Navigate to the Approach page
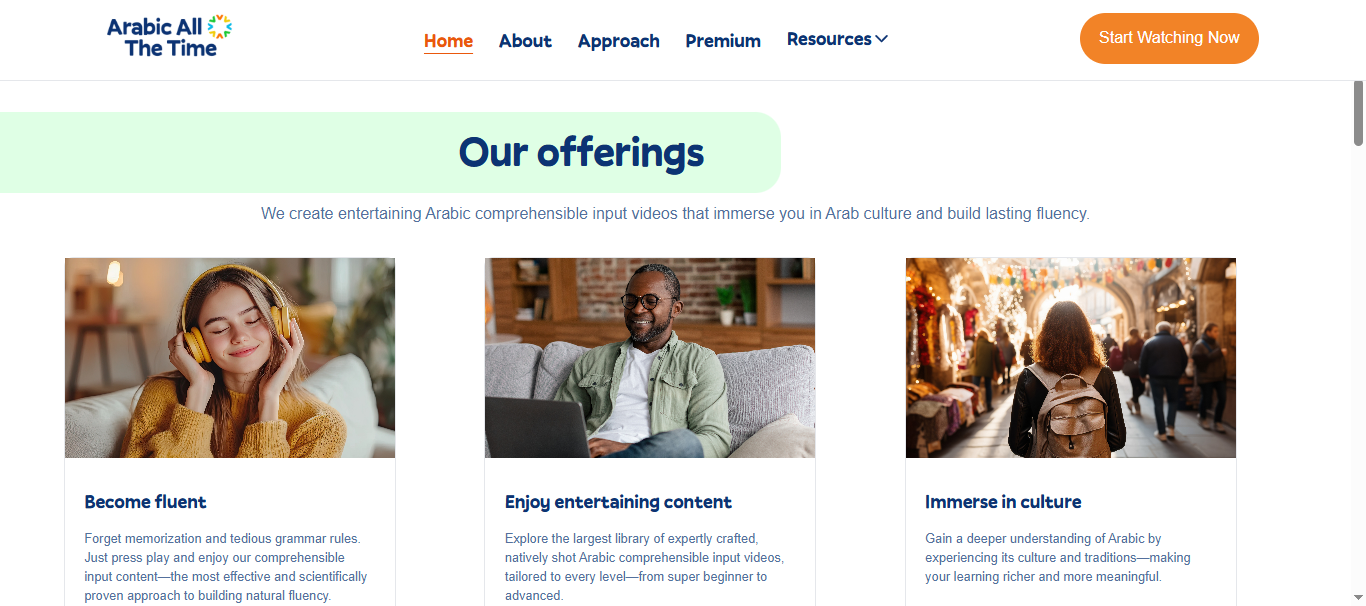The height and width of the screenshot is (606, 1366). 618,41
